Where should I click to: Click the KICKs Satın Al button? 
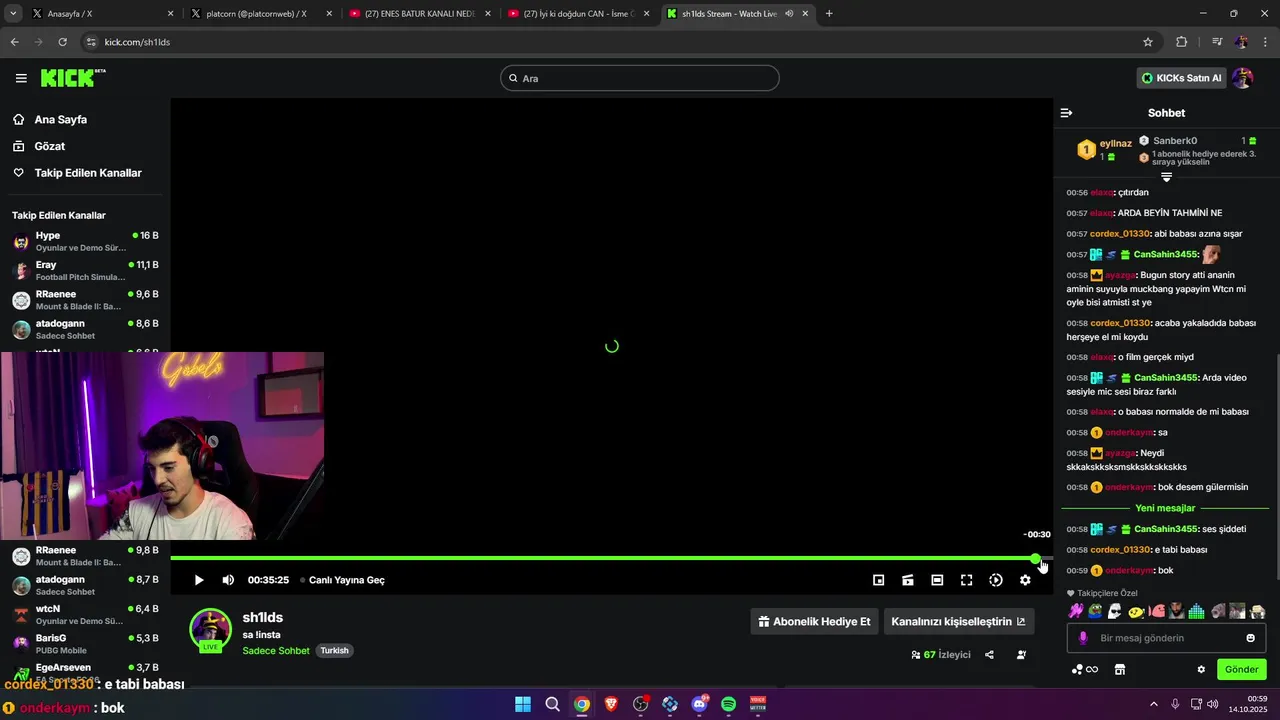point(1182,78)
